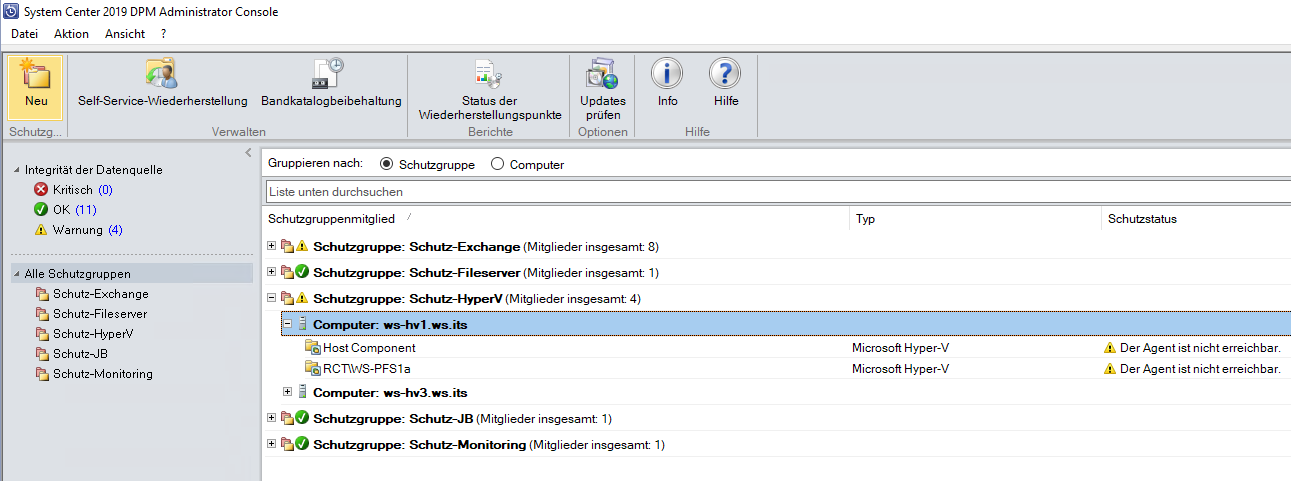Click Updates prüfen icon
The image size is (1291, 481).
[x=603, y=75]
